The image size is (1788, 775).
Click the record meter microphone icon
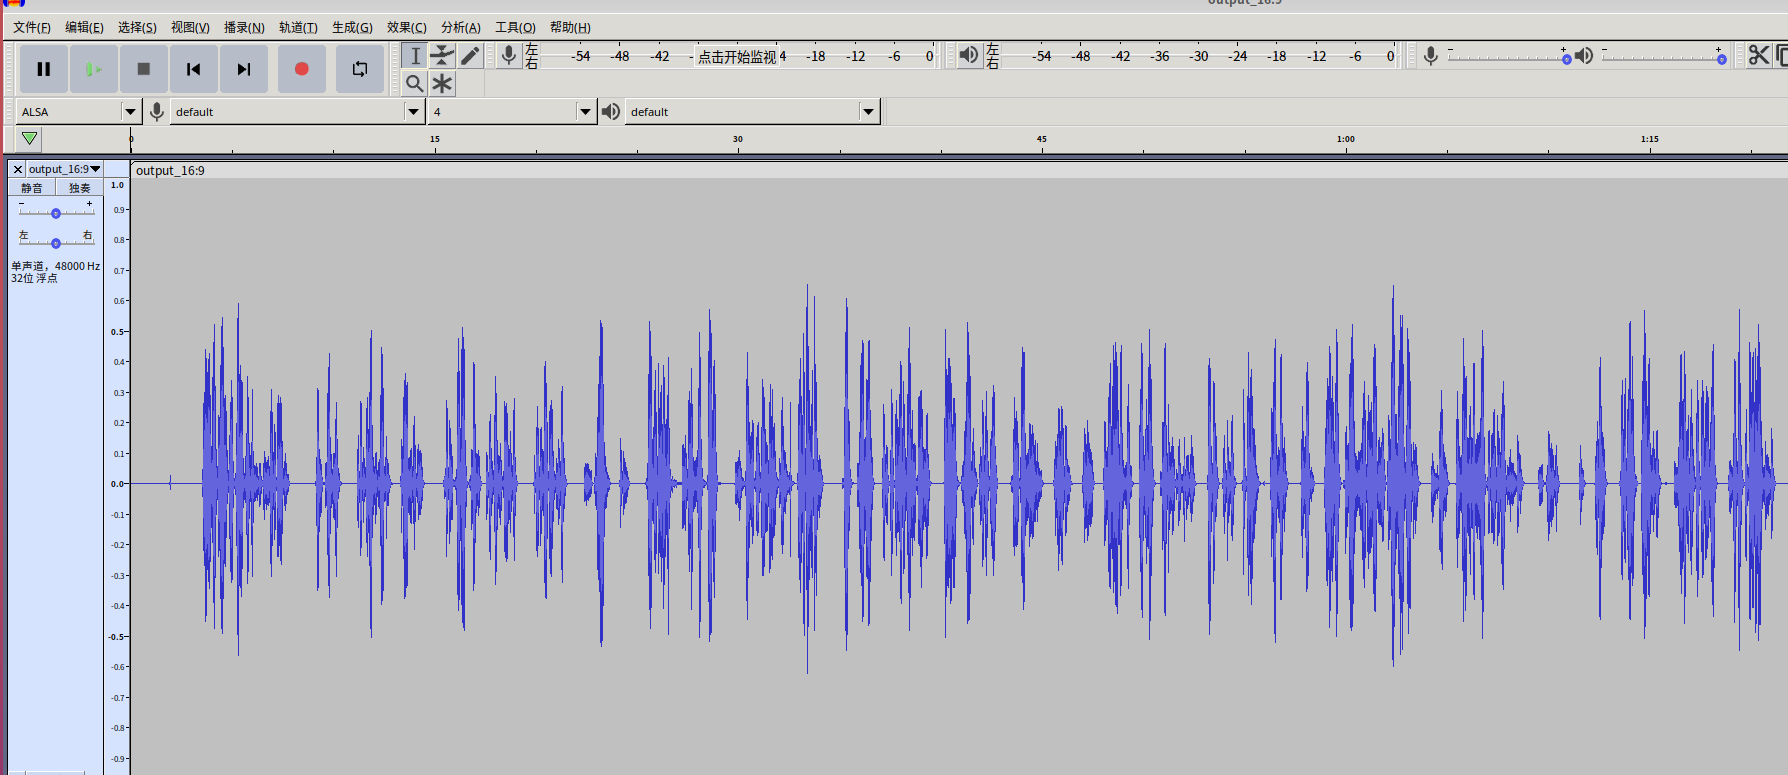(509, 56)
